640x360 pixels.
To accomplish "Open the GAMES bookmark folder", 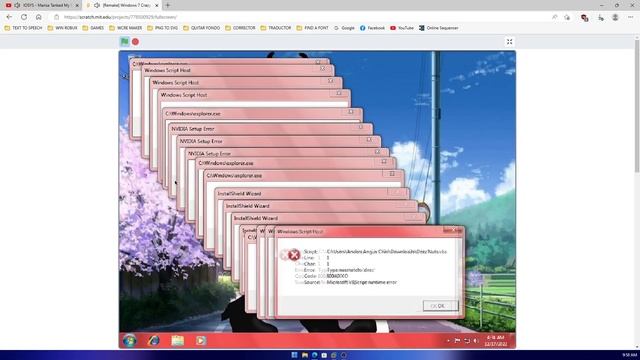I will pos(93,28).
